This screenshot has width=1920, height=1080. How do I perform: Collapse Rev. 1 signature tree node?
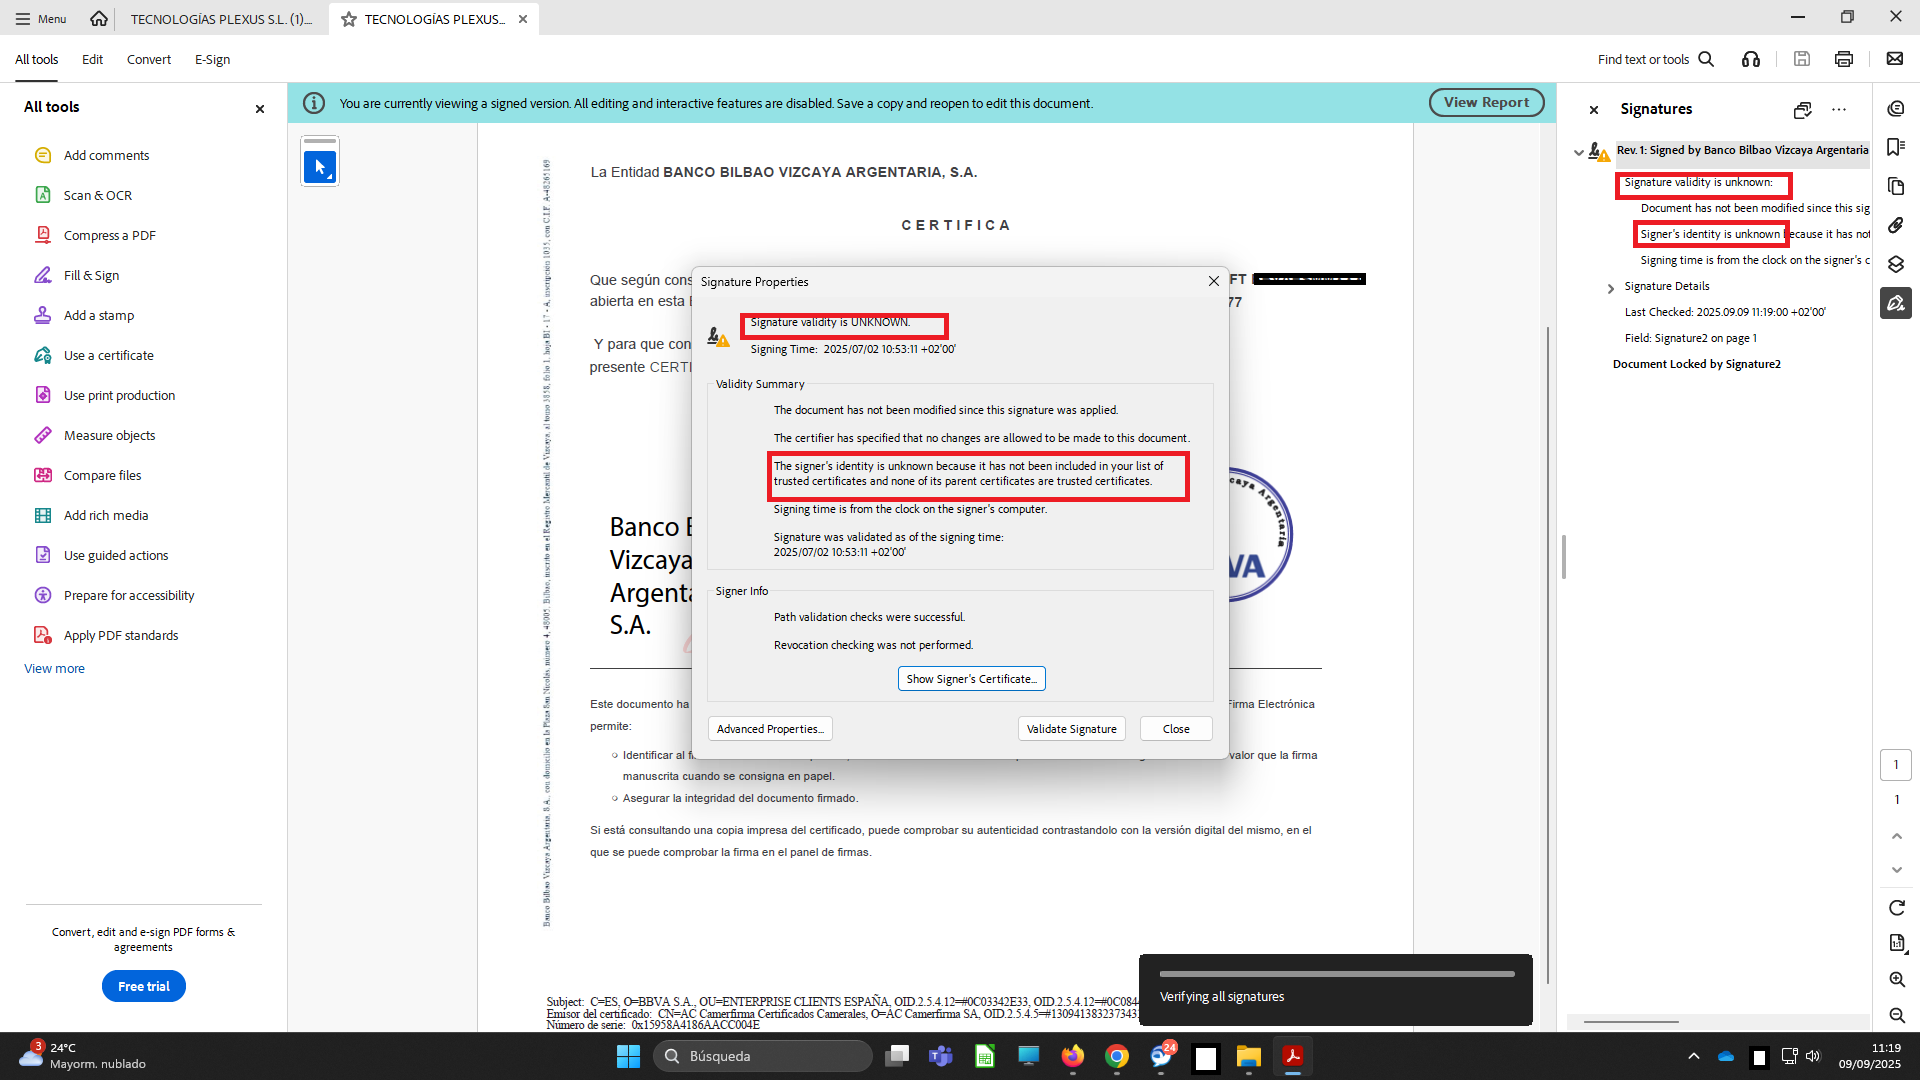pyautogui.click(x=1579, y=152)
